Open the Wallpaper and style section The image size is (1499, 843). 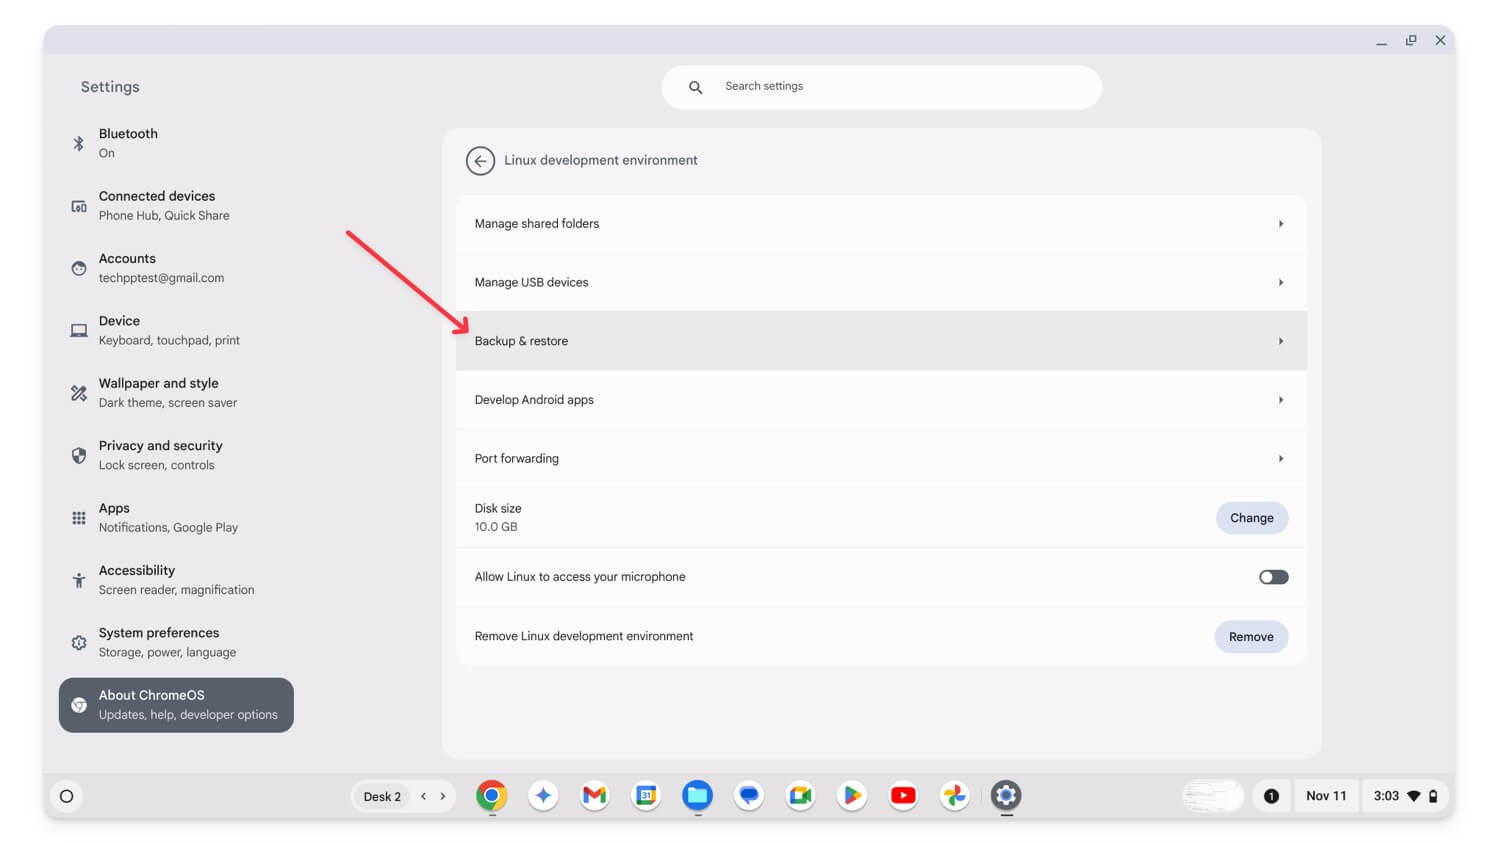[x=176, y=393]
